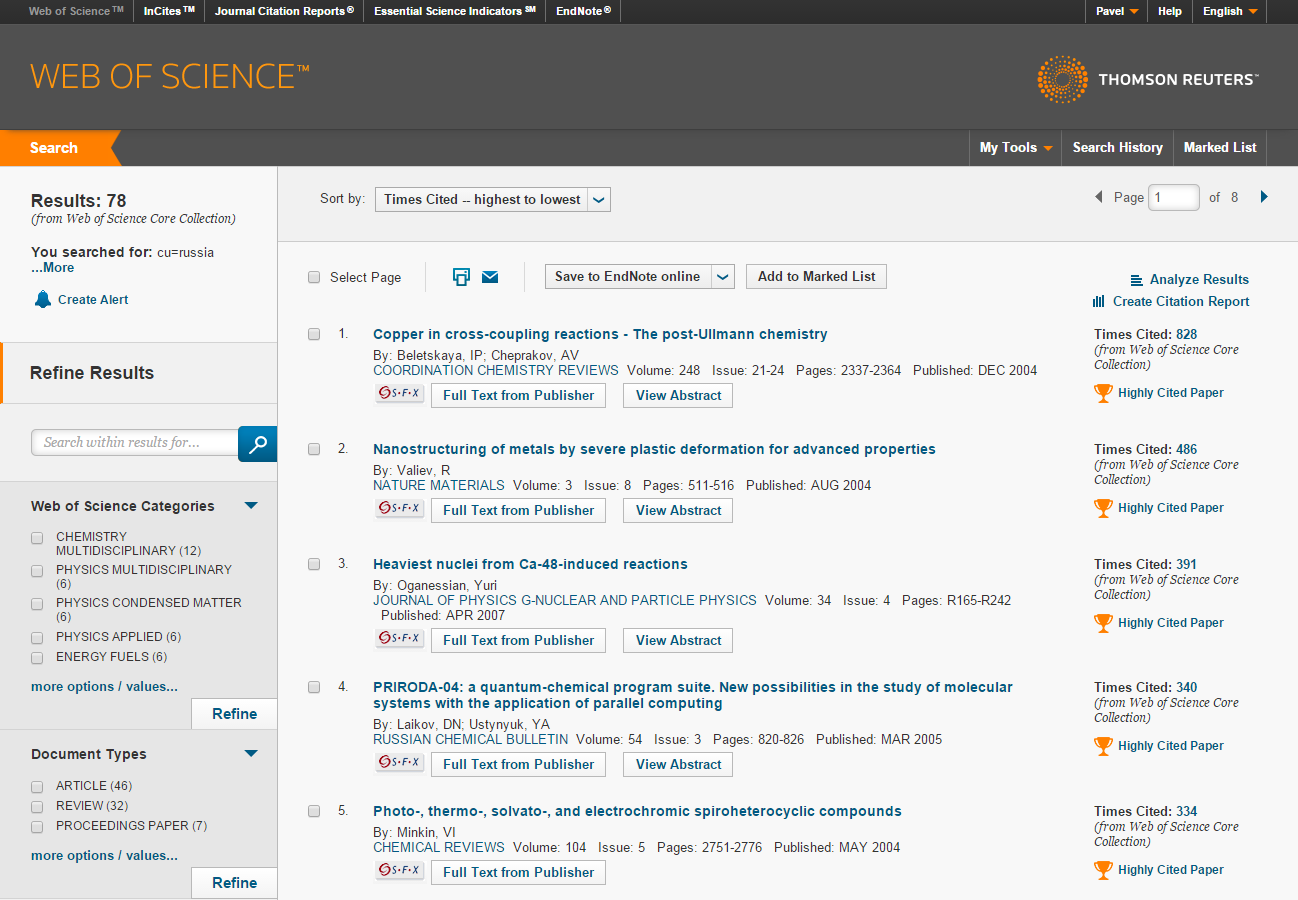Enable the Physics Condensed Matter category filter

[37, 604]
